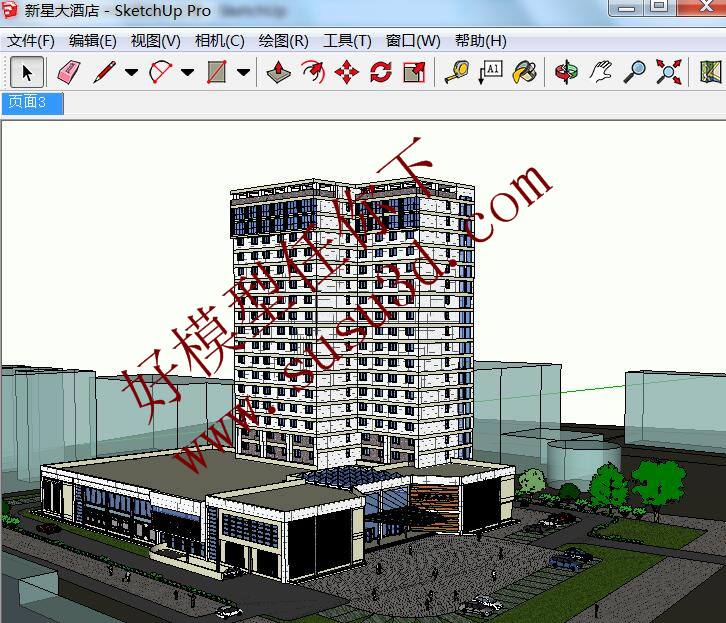Image resolution: width=726 pixels, height=623 pixels.
Task: Open the 相机(C) menu
Action: click(219, 41)
